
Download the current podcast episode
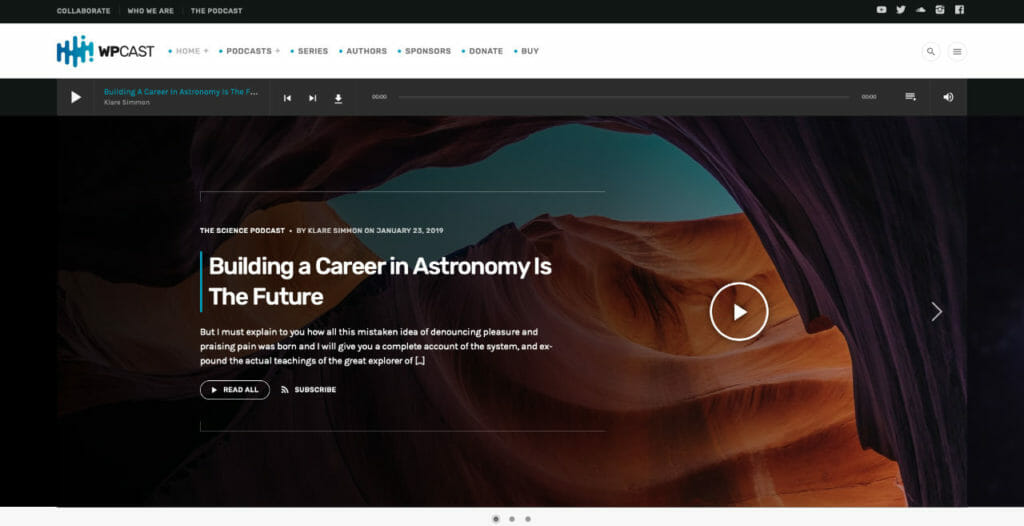tap(338, 98)
